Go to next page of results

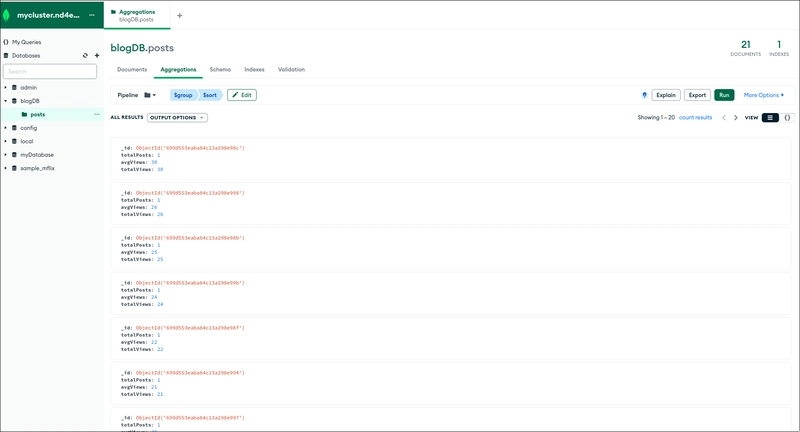(x=736, y=118)
